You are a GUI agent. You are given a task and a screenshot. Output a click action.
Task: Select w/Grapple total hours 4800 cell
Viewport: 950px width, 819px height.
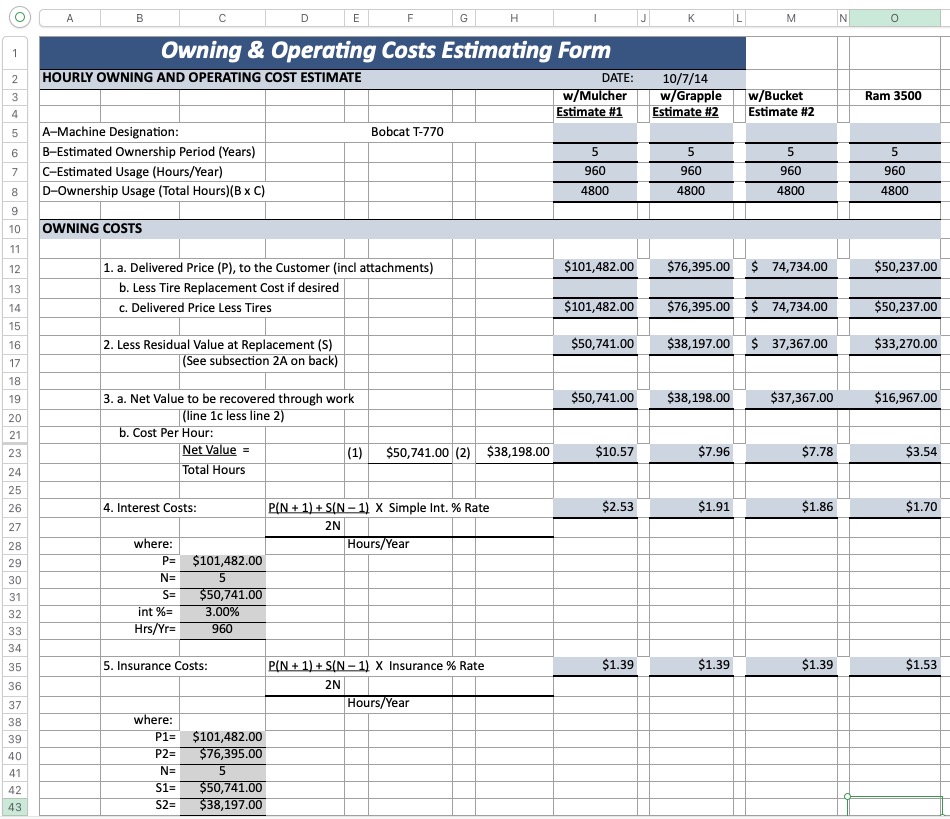pyautogui.click(x=691, y=190)
